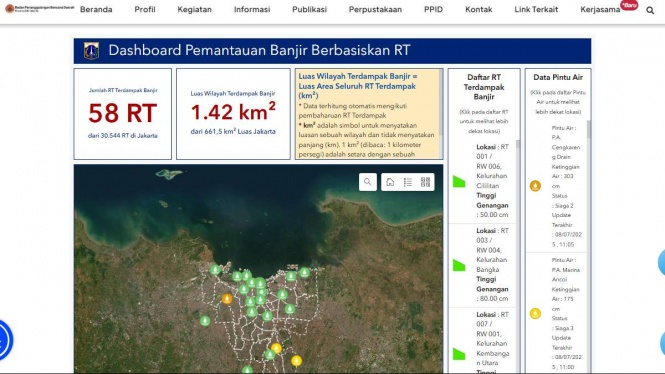Click the 1.42 km² affected area value
665x374 pixels.
[x=233, y=112]
